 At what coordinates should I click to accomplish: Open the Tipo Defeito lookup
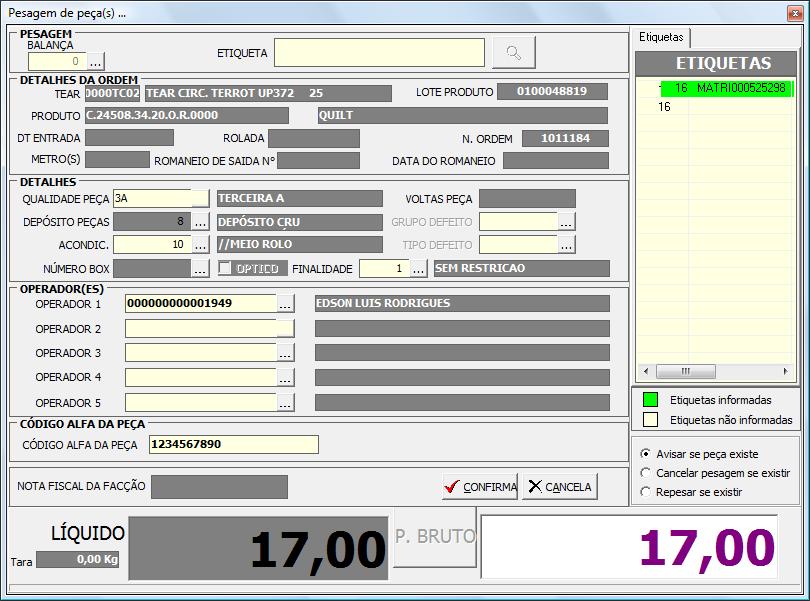(567, 245)
